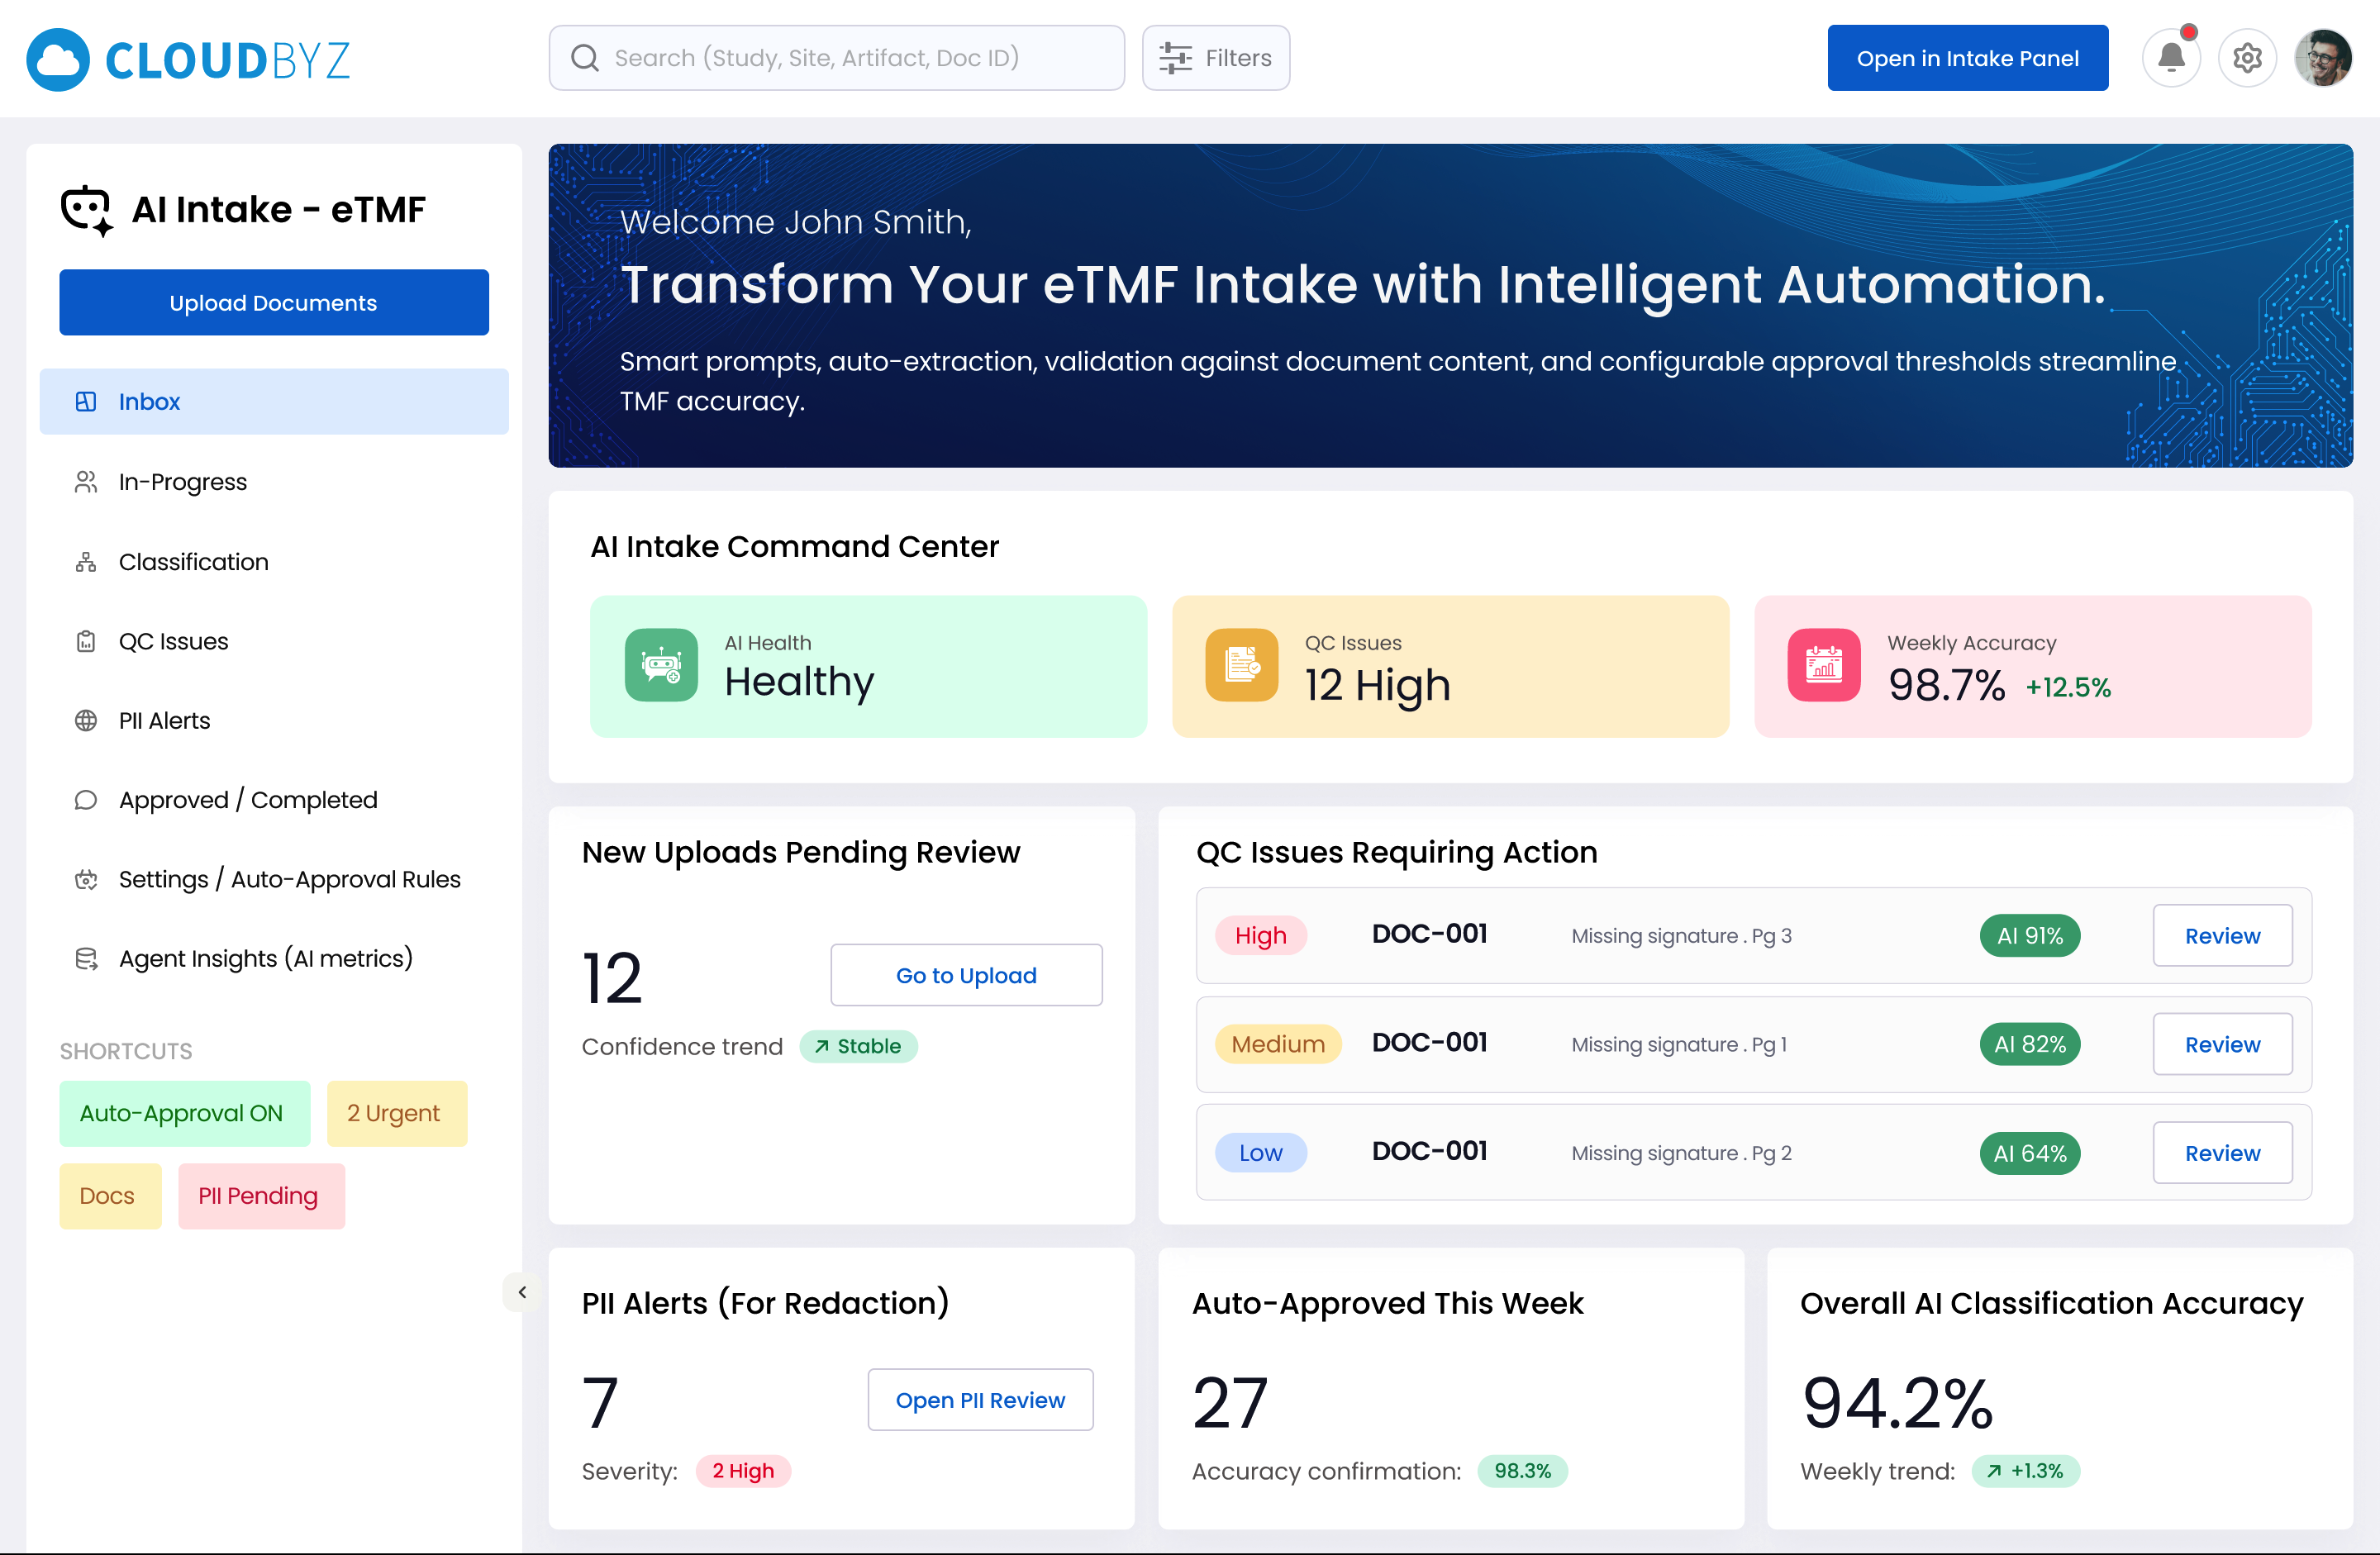Click the AI 91% confidence badge
Screen dimensions: 2380x1555
2029,936
